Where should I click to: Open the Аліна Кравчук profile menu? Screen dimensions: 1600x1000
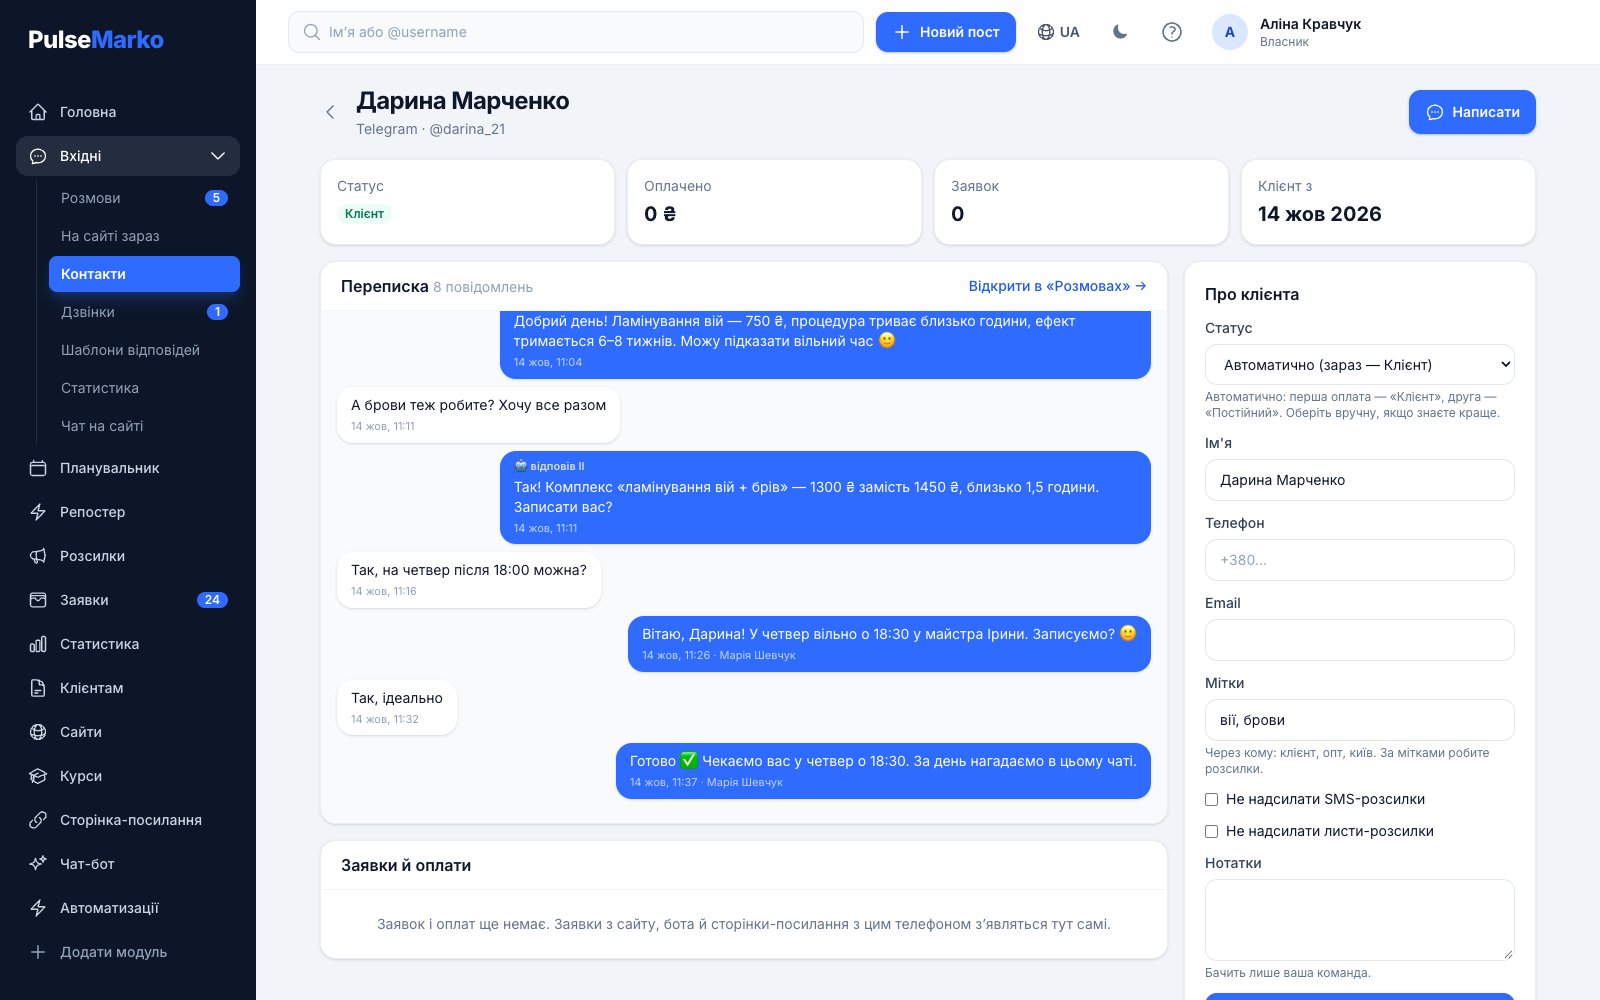1287,32
